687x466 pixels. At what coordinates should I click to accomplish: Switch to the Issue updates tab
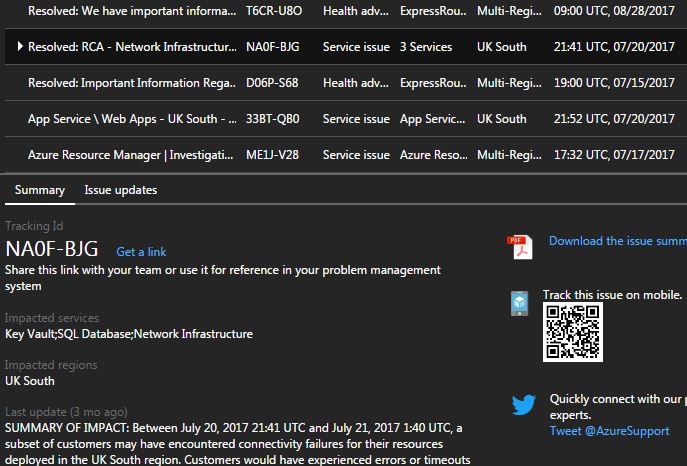pos(120,190)
